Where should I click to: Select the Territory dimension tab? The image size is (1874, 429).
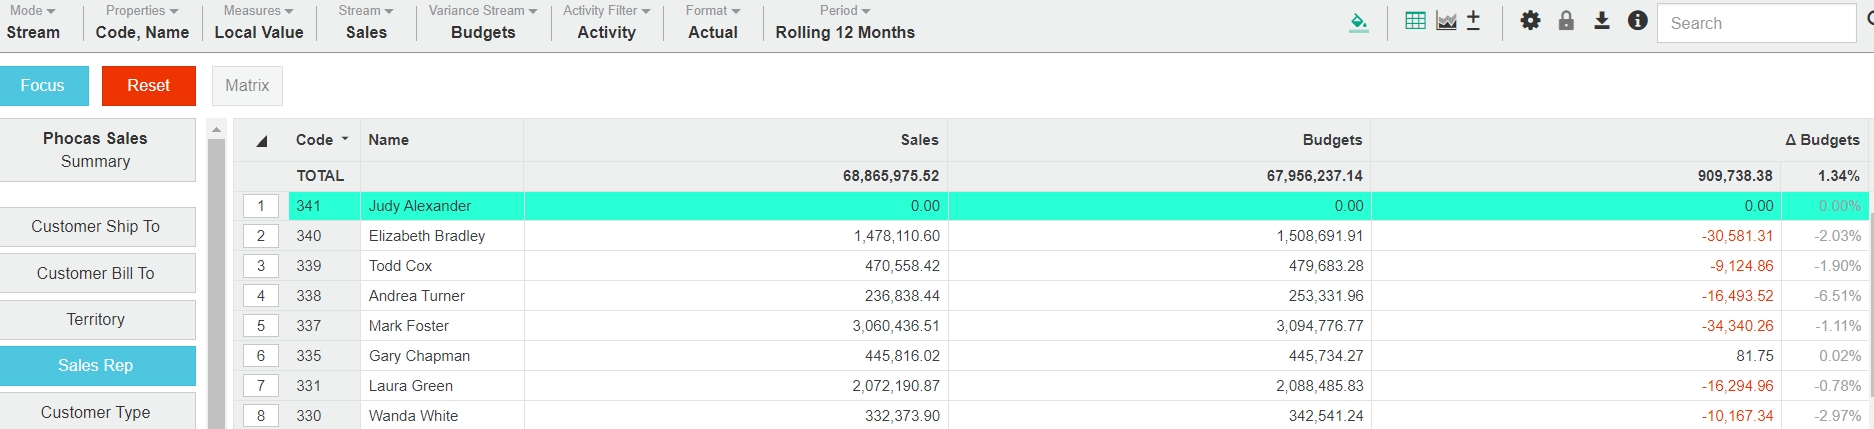(96, 320)
